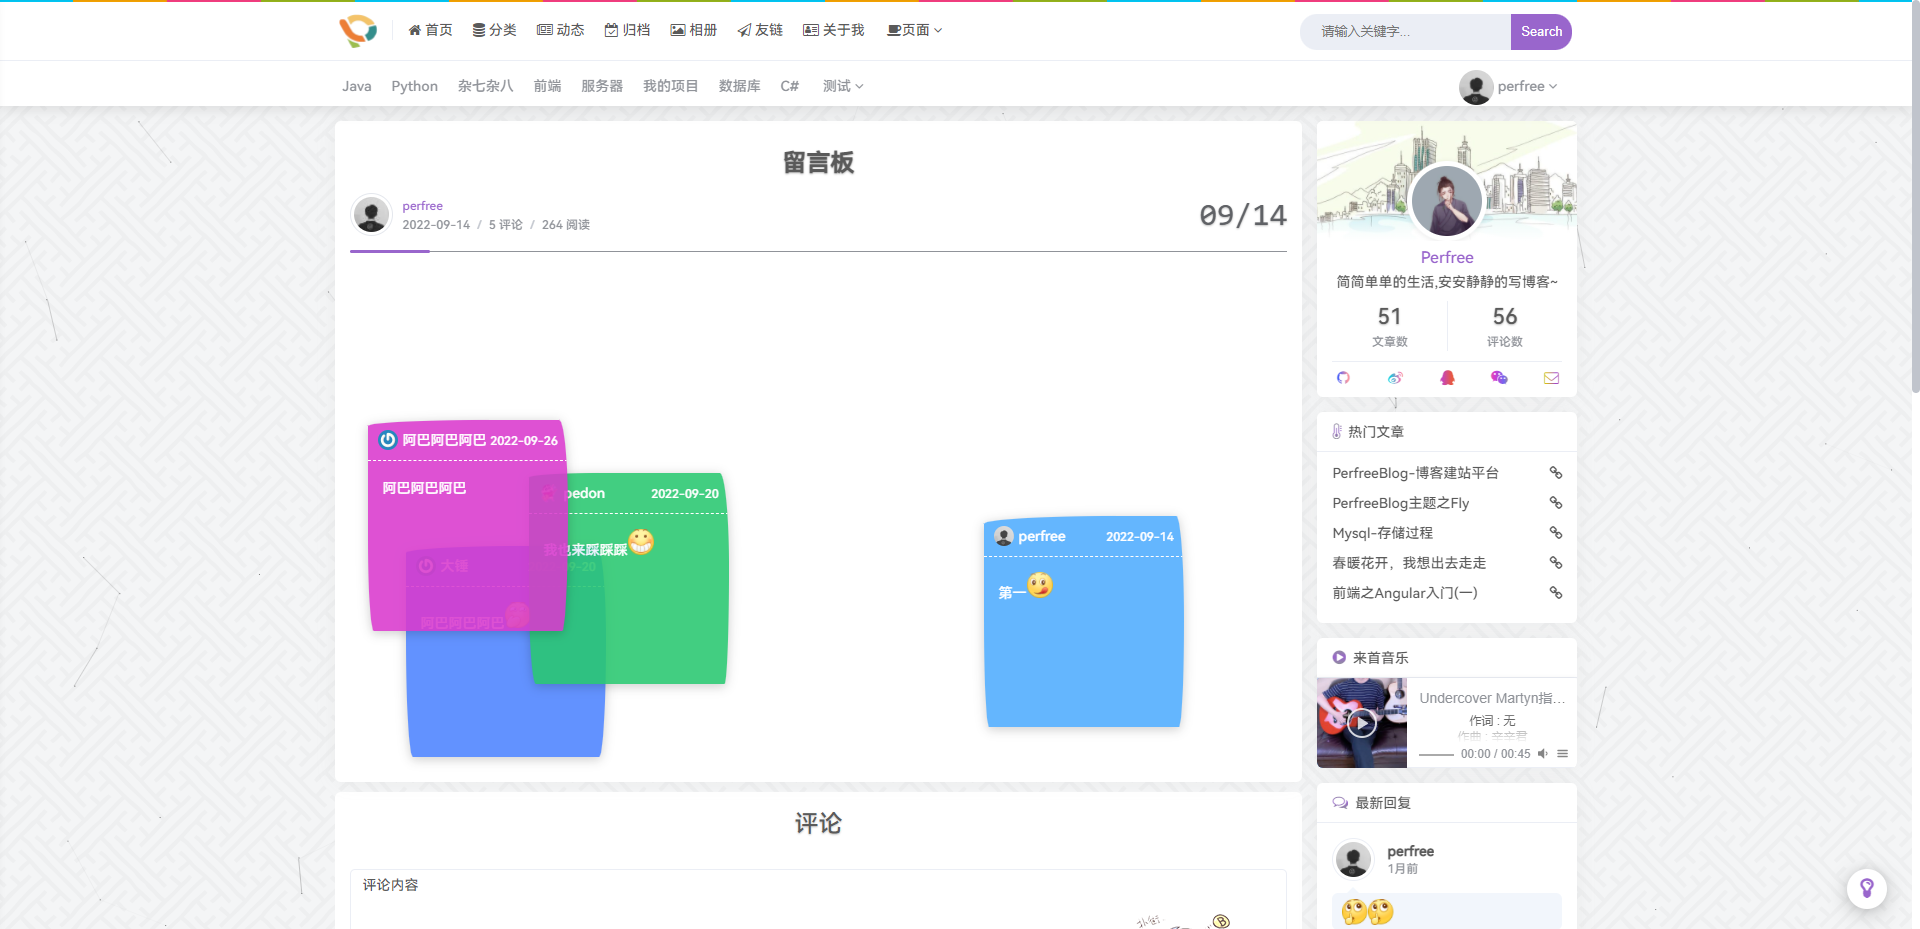Open Mysql-存储过程 article link
This screenshot has height=929, width=1920.
(x=1382, y=533)
